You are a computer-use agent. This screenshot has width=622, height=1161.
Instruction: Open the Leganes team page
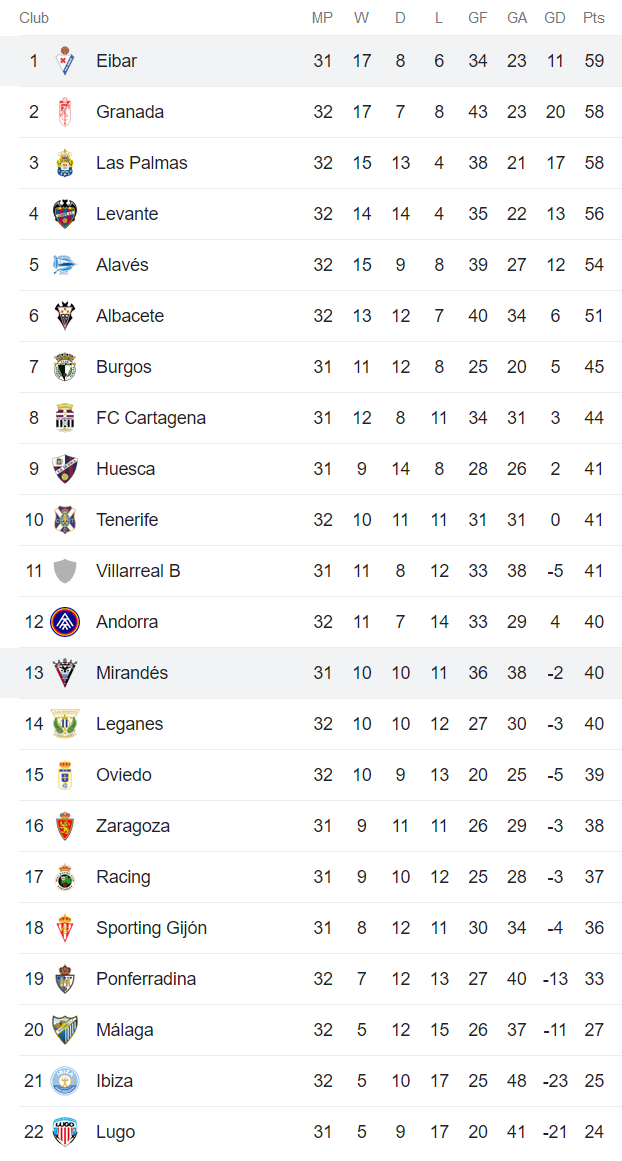point(130,724)
